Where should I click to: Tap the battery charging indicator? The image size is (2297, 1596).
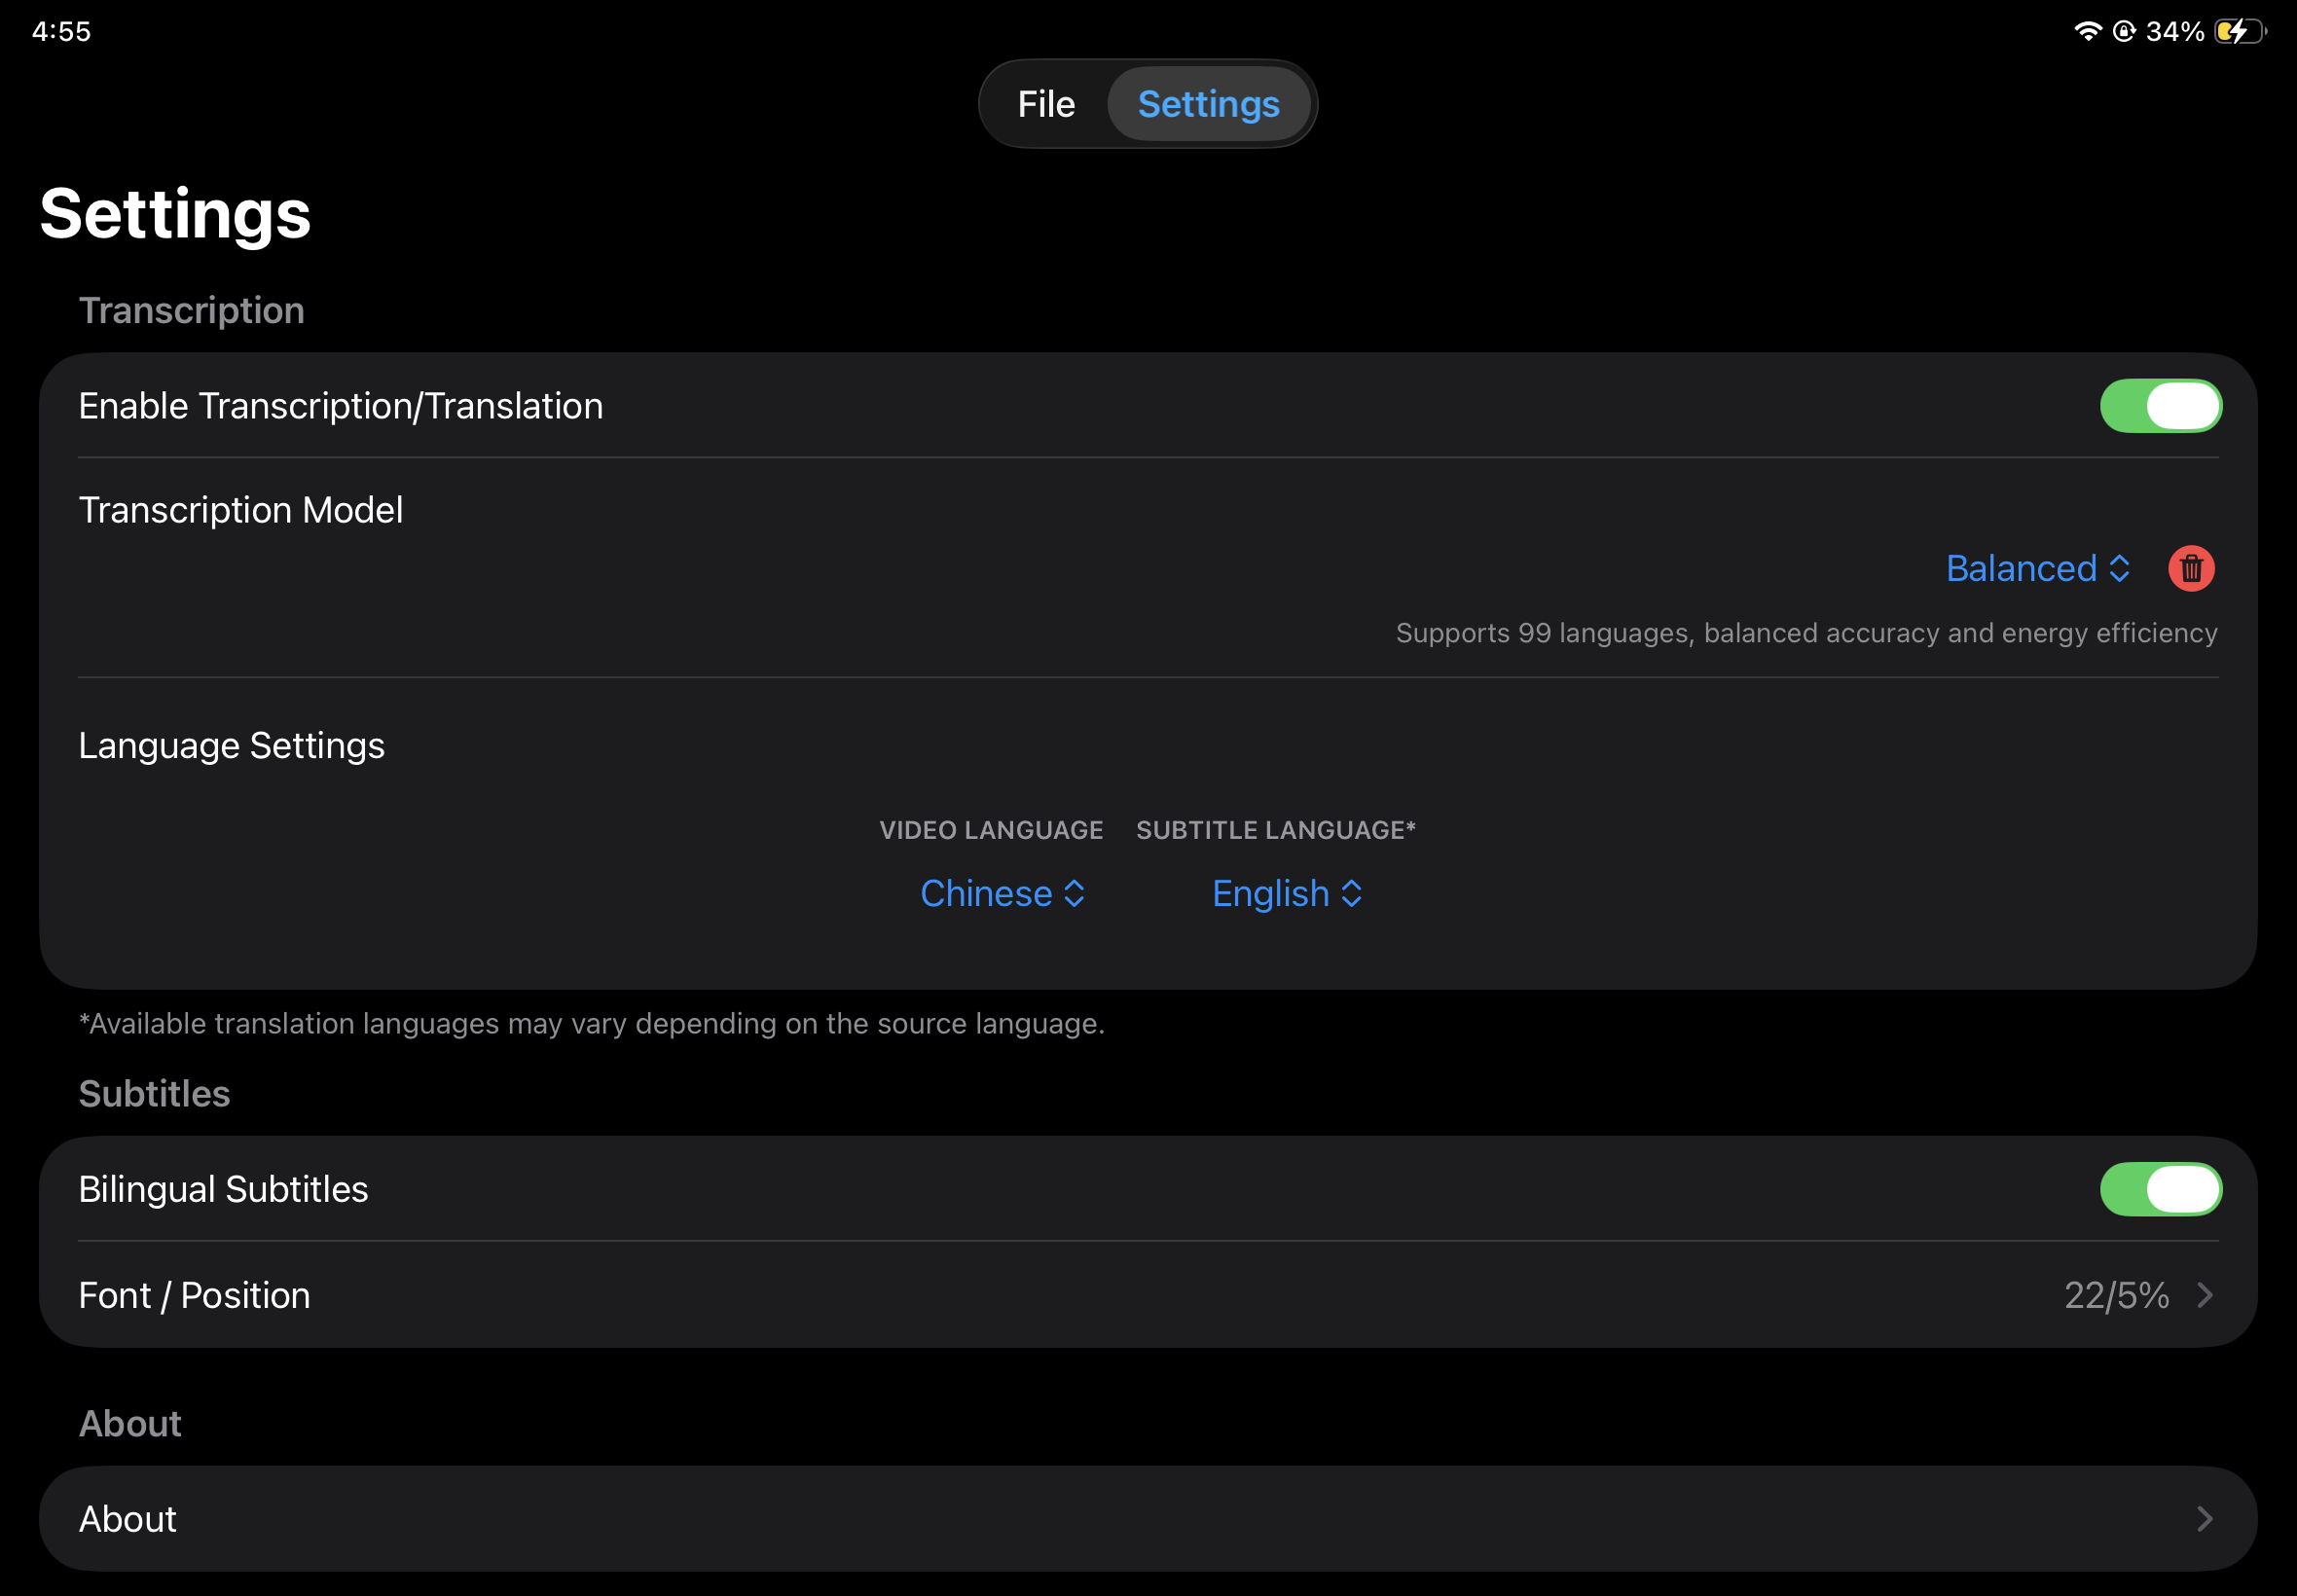point(2240,31)
